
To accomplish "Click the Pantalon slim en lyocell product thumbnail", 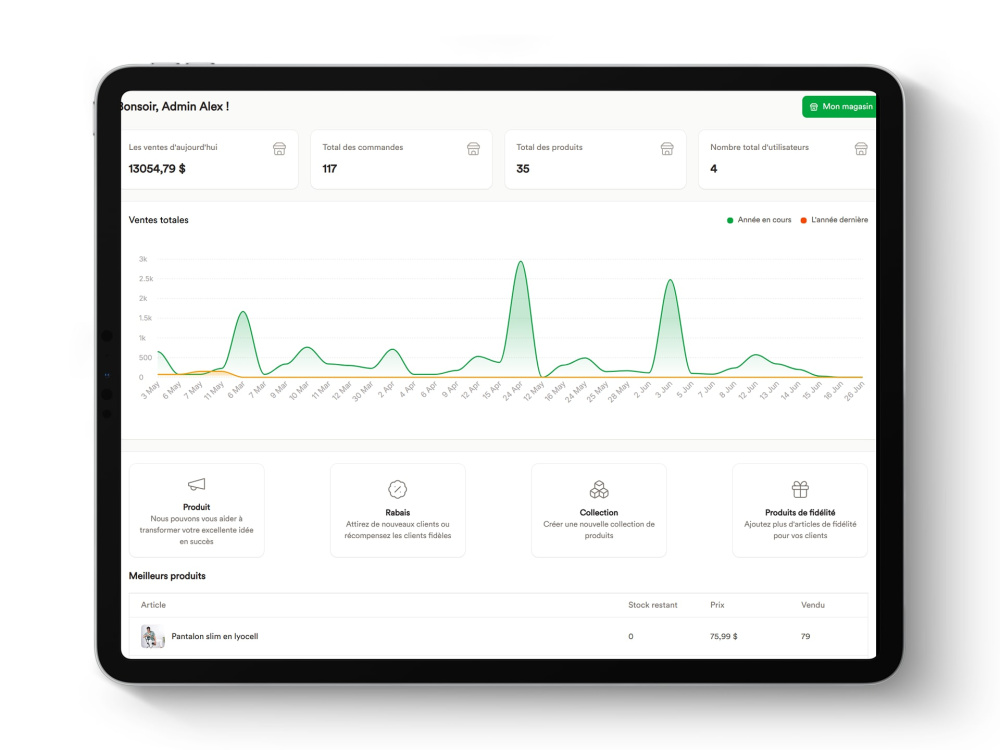I will click(152, 636).
